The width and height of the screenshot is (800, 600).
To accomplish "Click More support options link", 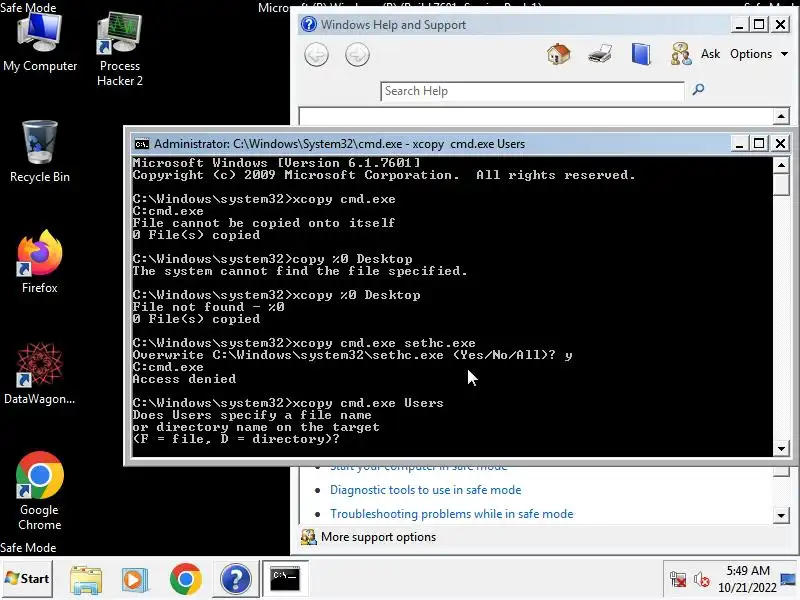I will (379, 537).
